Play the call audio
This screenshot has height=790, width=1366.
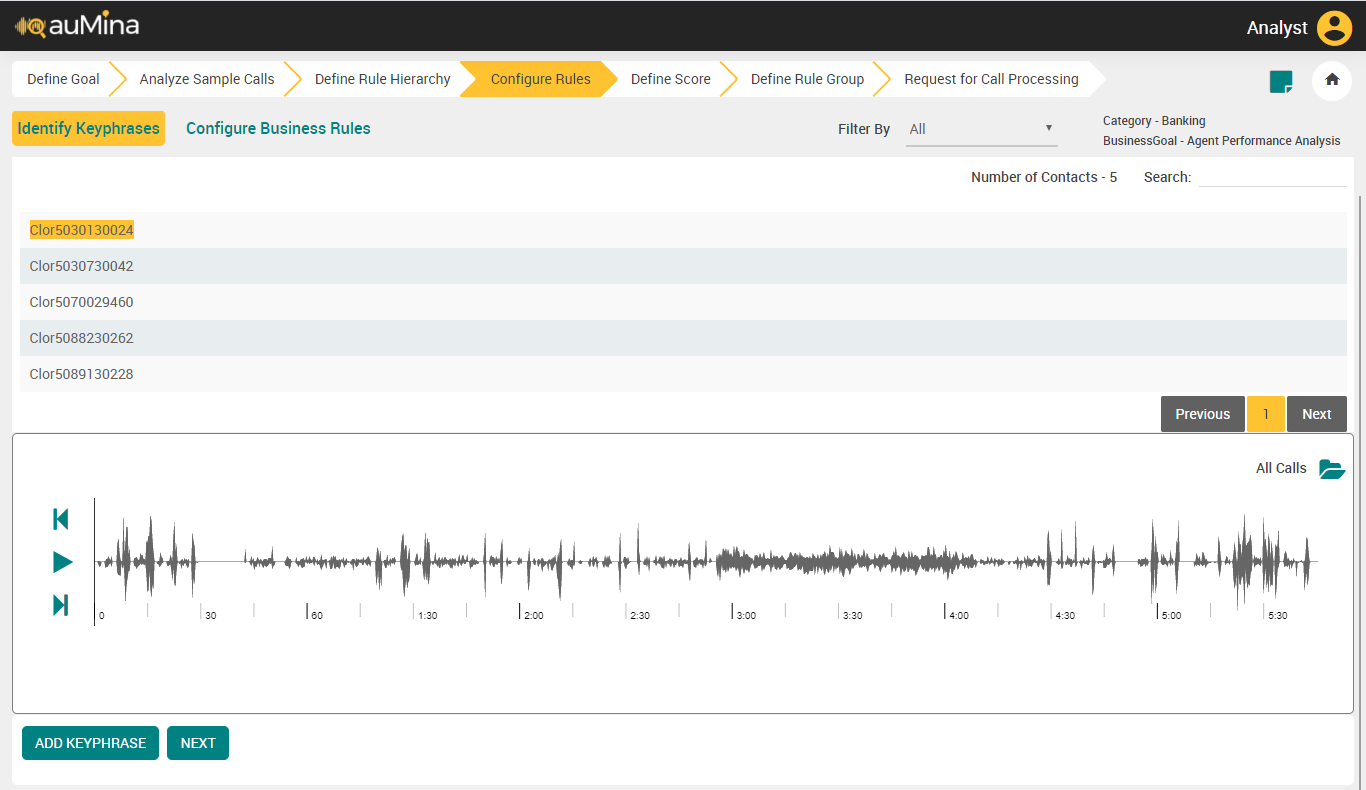click(x=62, y=562)
